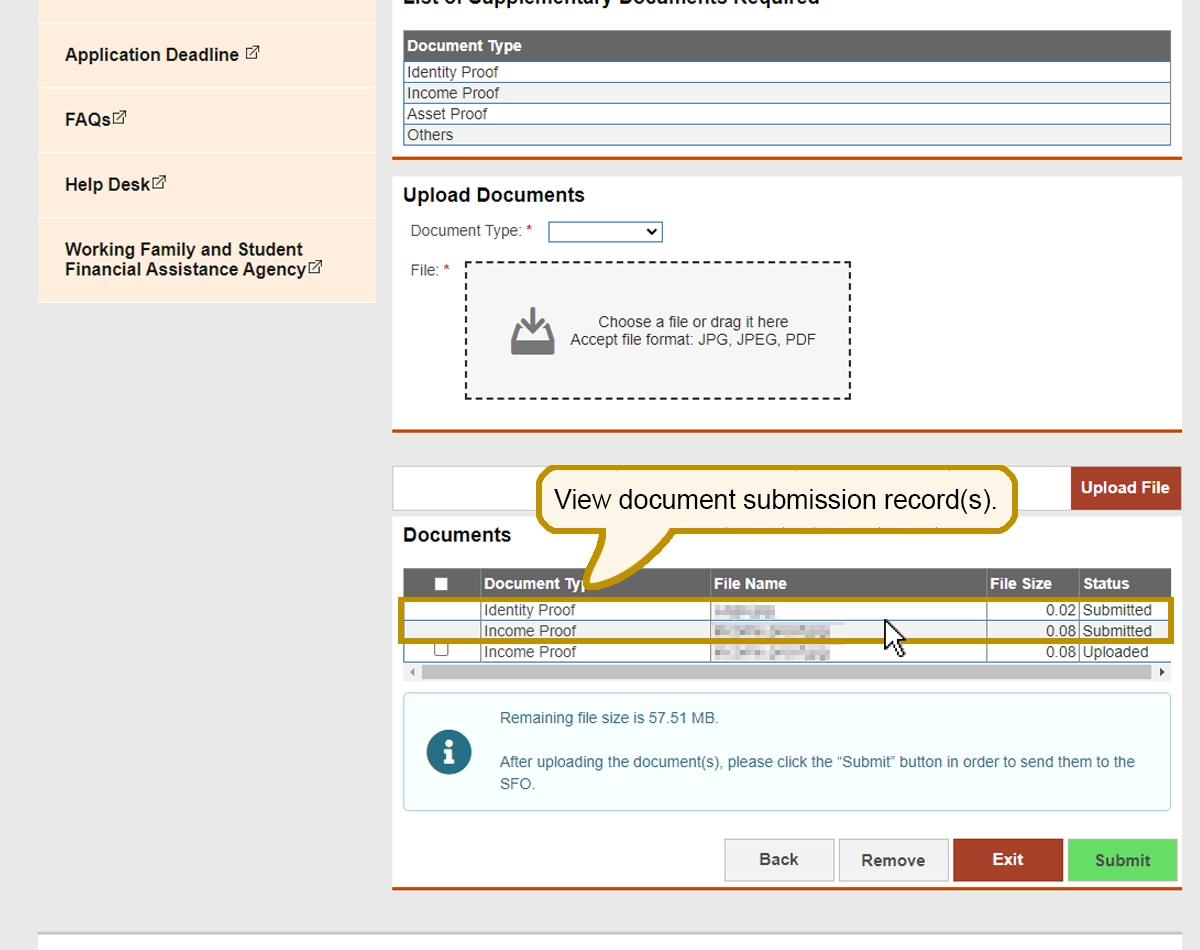Check the Uploaded Income Proof row checkbox
This screenshot has width=1200, height=950.
441,650
